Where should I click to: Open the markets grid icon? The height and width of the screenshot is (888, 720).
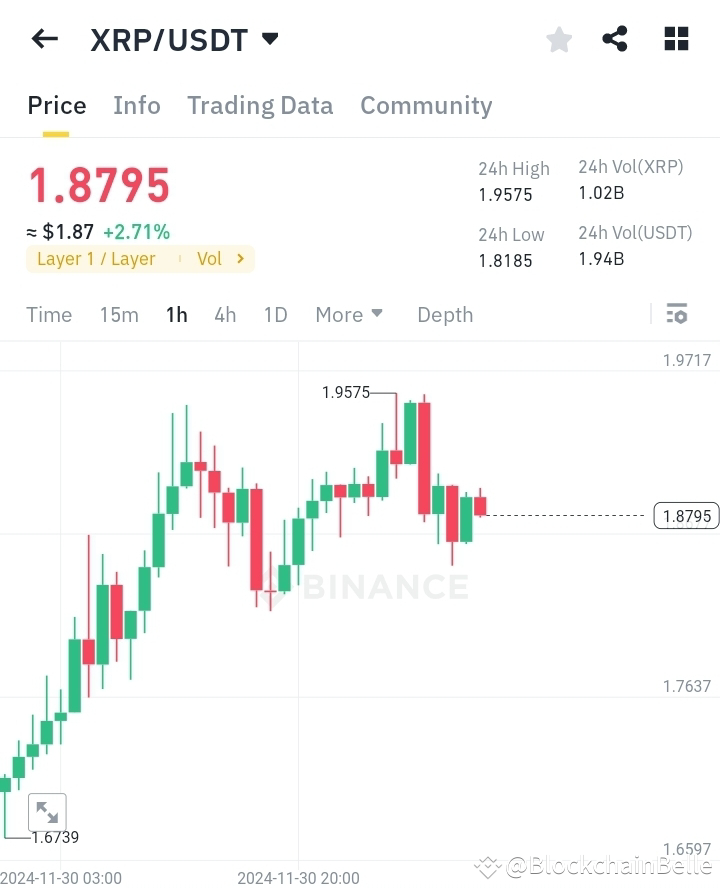(676, 39)
